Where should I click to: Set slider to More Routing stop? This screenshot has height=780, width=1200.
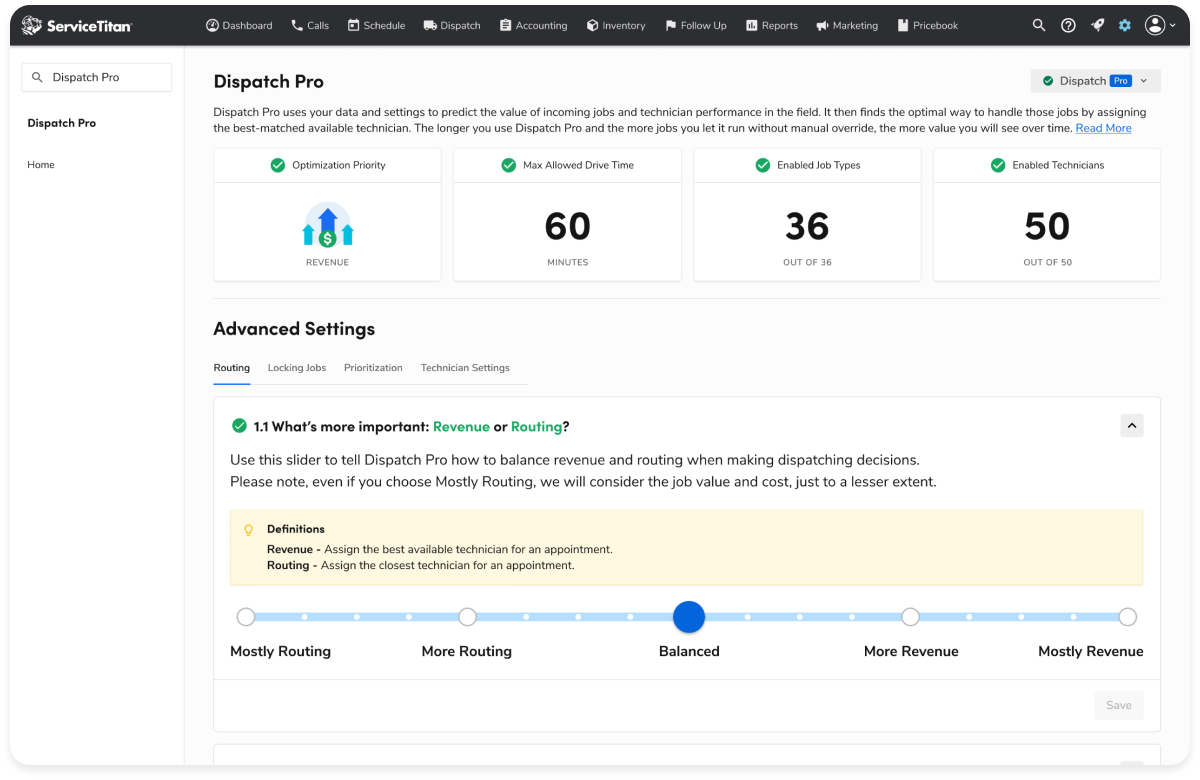pos(467,617)
